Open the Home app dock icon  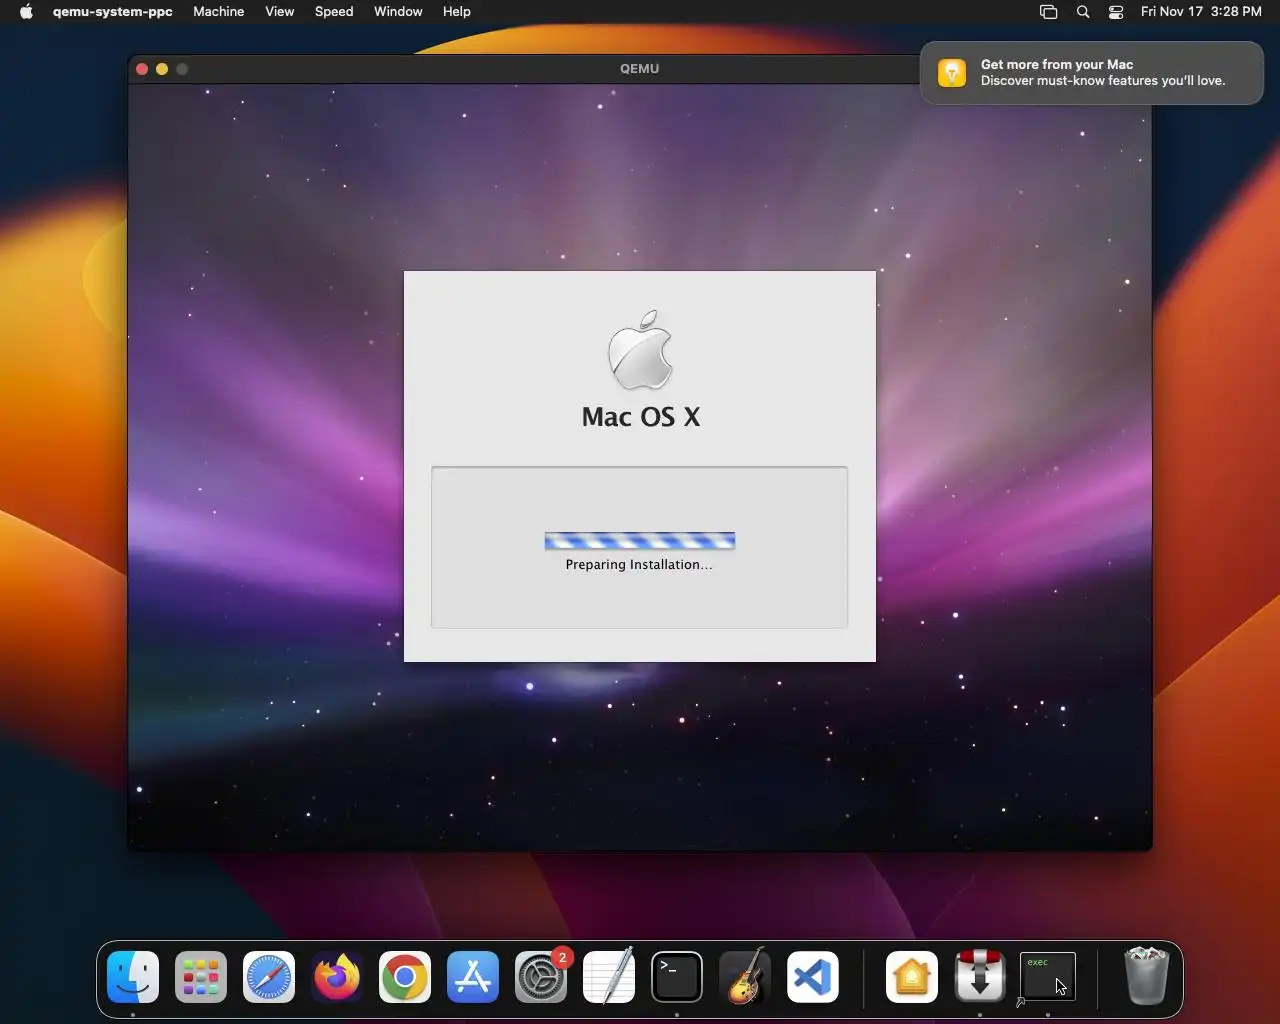(x=912, y=977)
